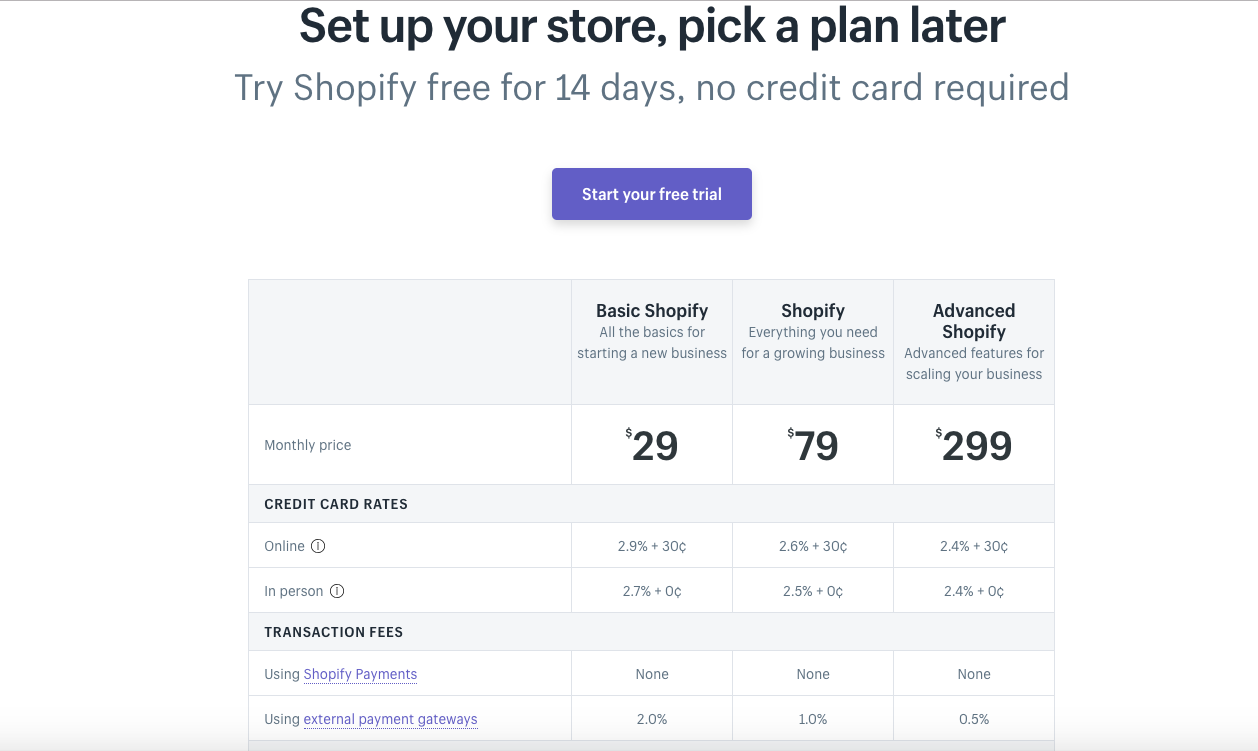1258x751 pixels.
Task: Click the In person info icon
Action: pyautogui.click(x=337, y=591)
